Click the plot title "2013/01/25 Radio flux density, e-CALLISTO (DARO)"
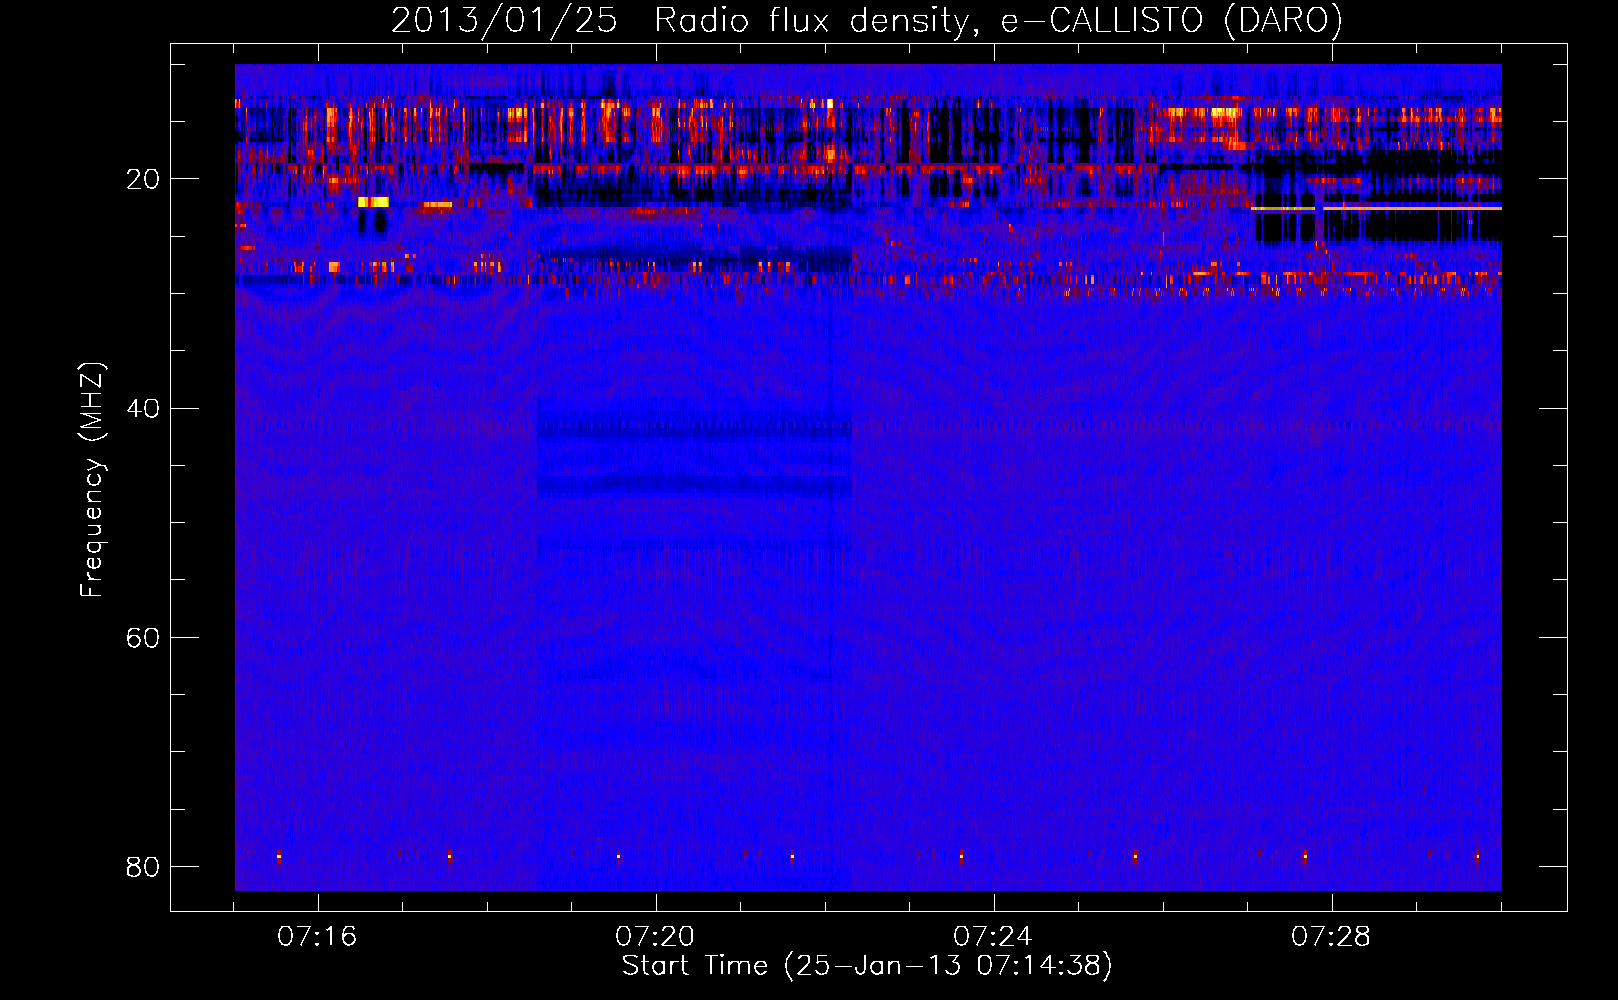Viewport: 1618px width, 1000px height. (866, 21)
